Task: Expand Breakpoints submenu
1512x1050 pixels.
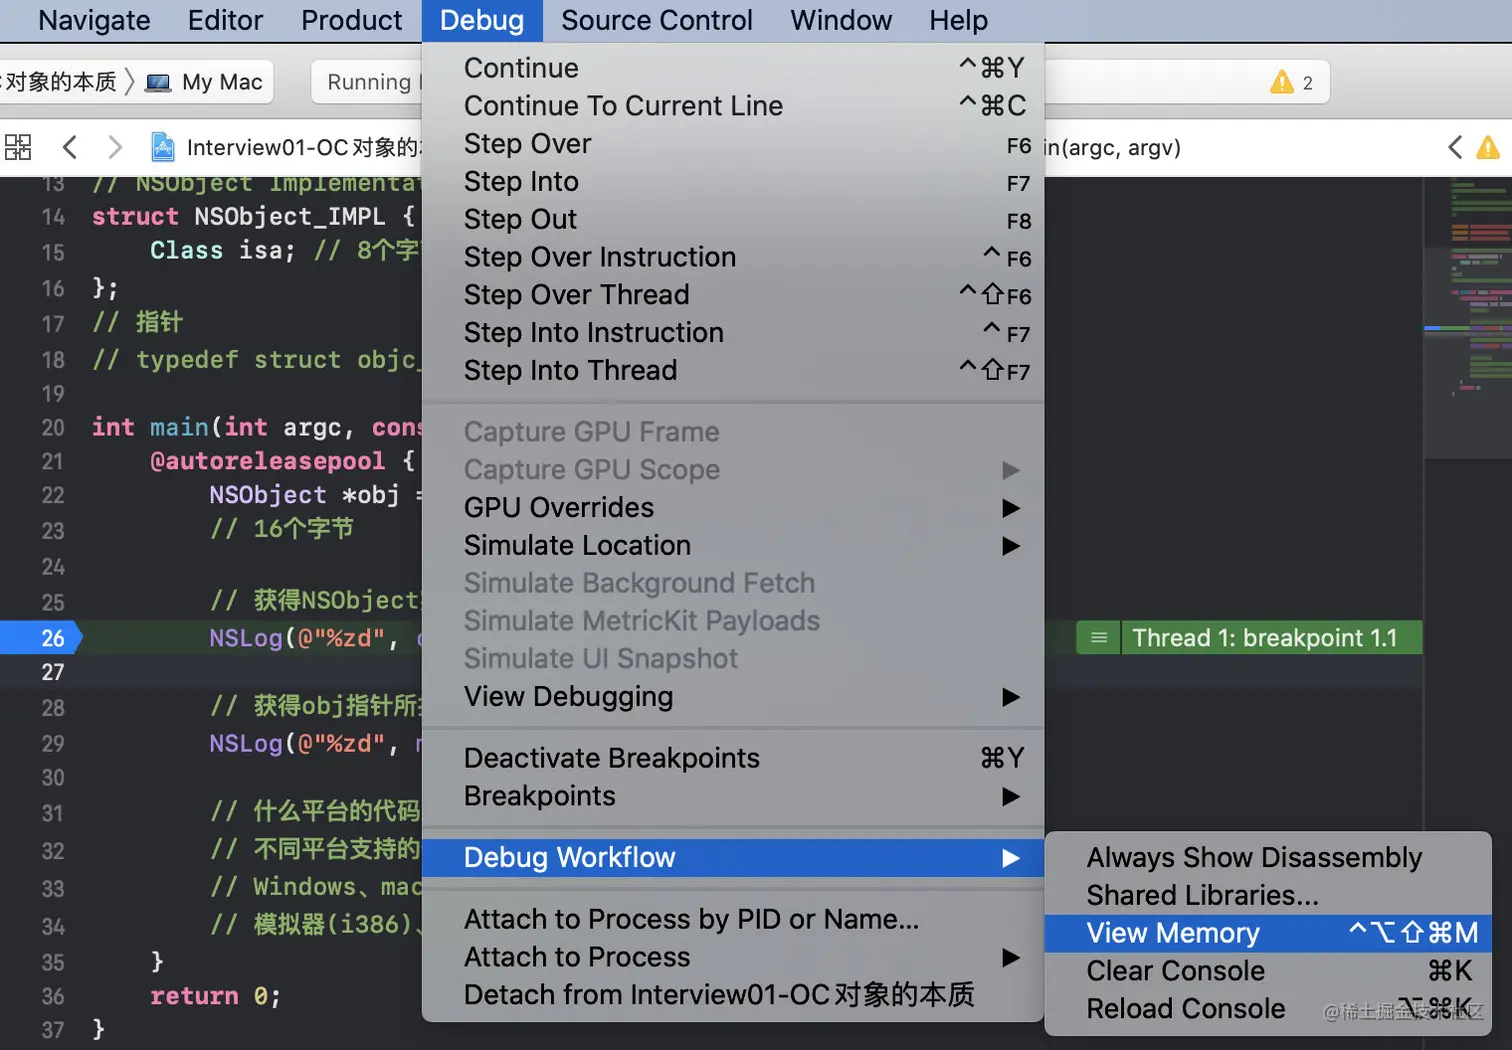Action: pyautogui.click(x=733, y=796)
